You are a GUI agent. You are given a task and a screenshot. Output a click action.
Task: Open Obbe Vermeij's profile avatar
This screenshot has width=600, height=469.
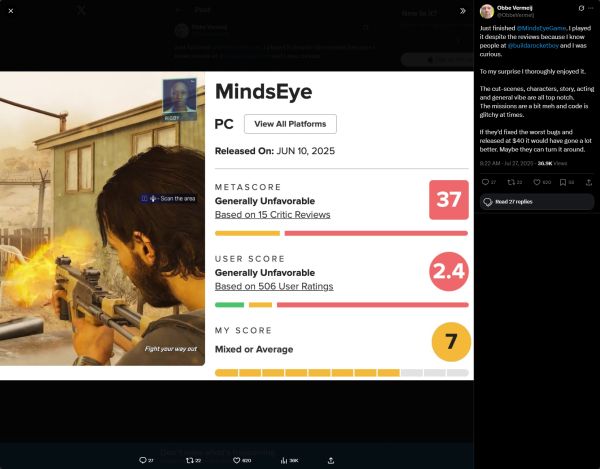coord(487,11)
